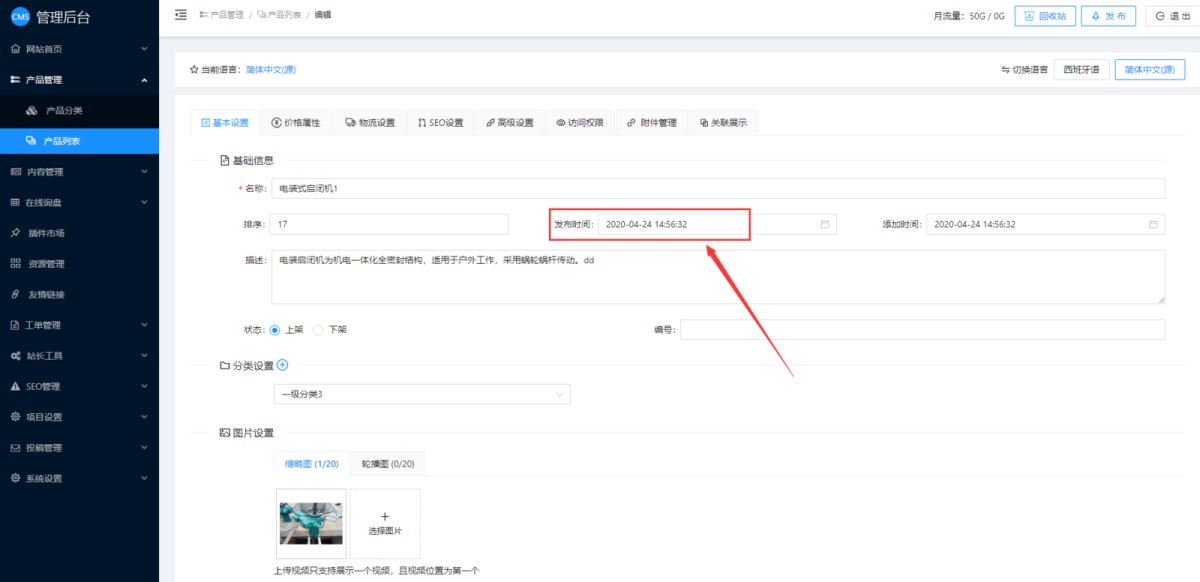Click the CMS logo icon
This screenshot has height=582, width=1200.
pos(19,16)
